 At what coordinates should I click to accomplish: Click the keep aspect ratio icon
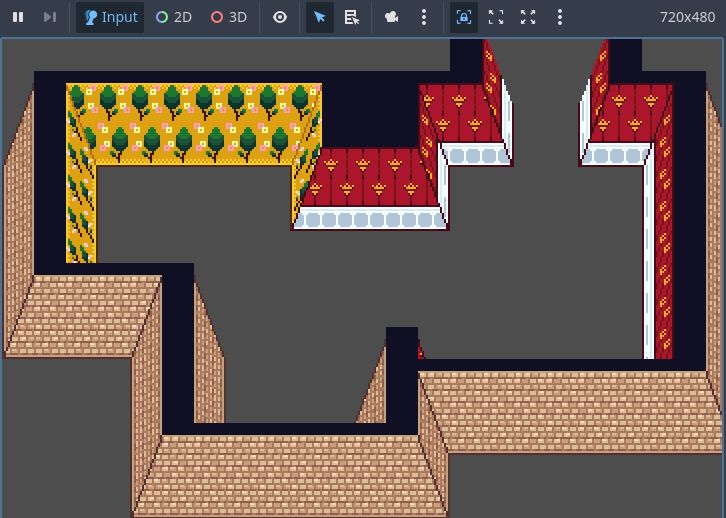coord(496,17)
